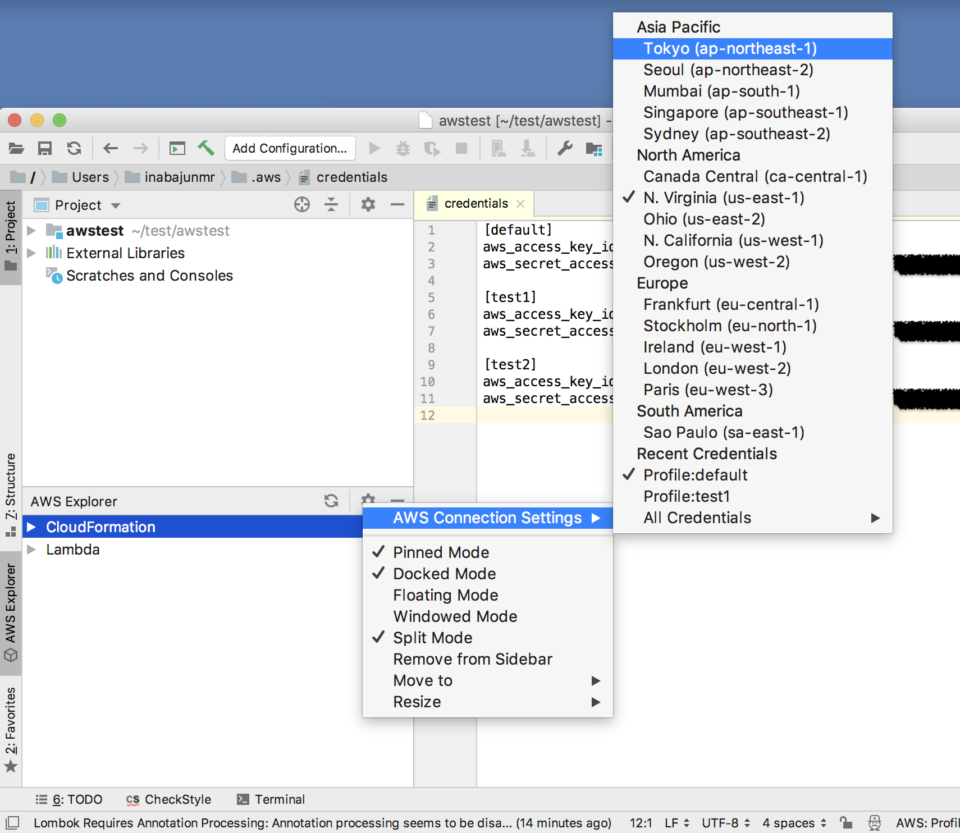
Task: Open the CheckStyle tool window
Action: 168,799
